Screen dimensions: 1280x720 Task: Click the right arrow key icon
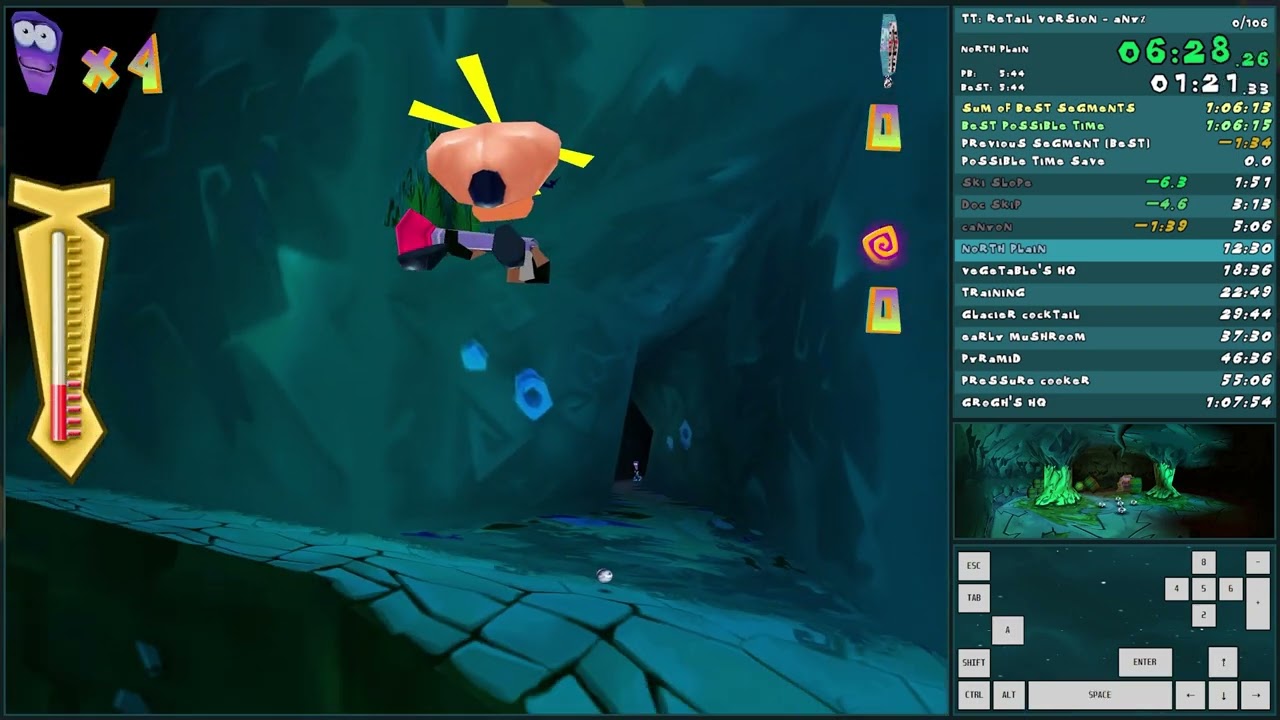coord(1256,694)
